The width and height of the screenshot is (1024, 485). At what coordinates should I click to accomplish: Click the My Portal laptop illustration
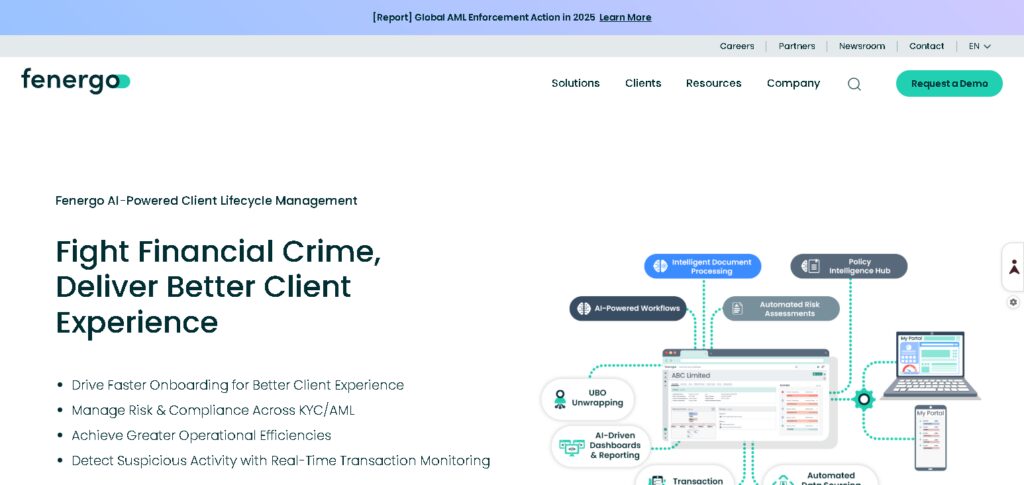(x=931, y=366)
